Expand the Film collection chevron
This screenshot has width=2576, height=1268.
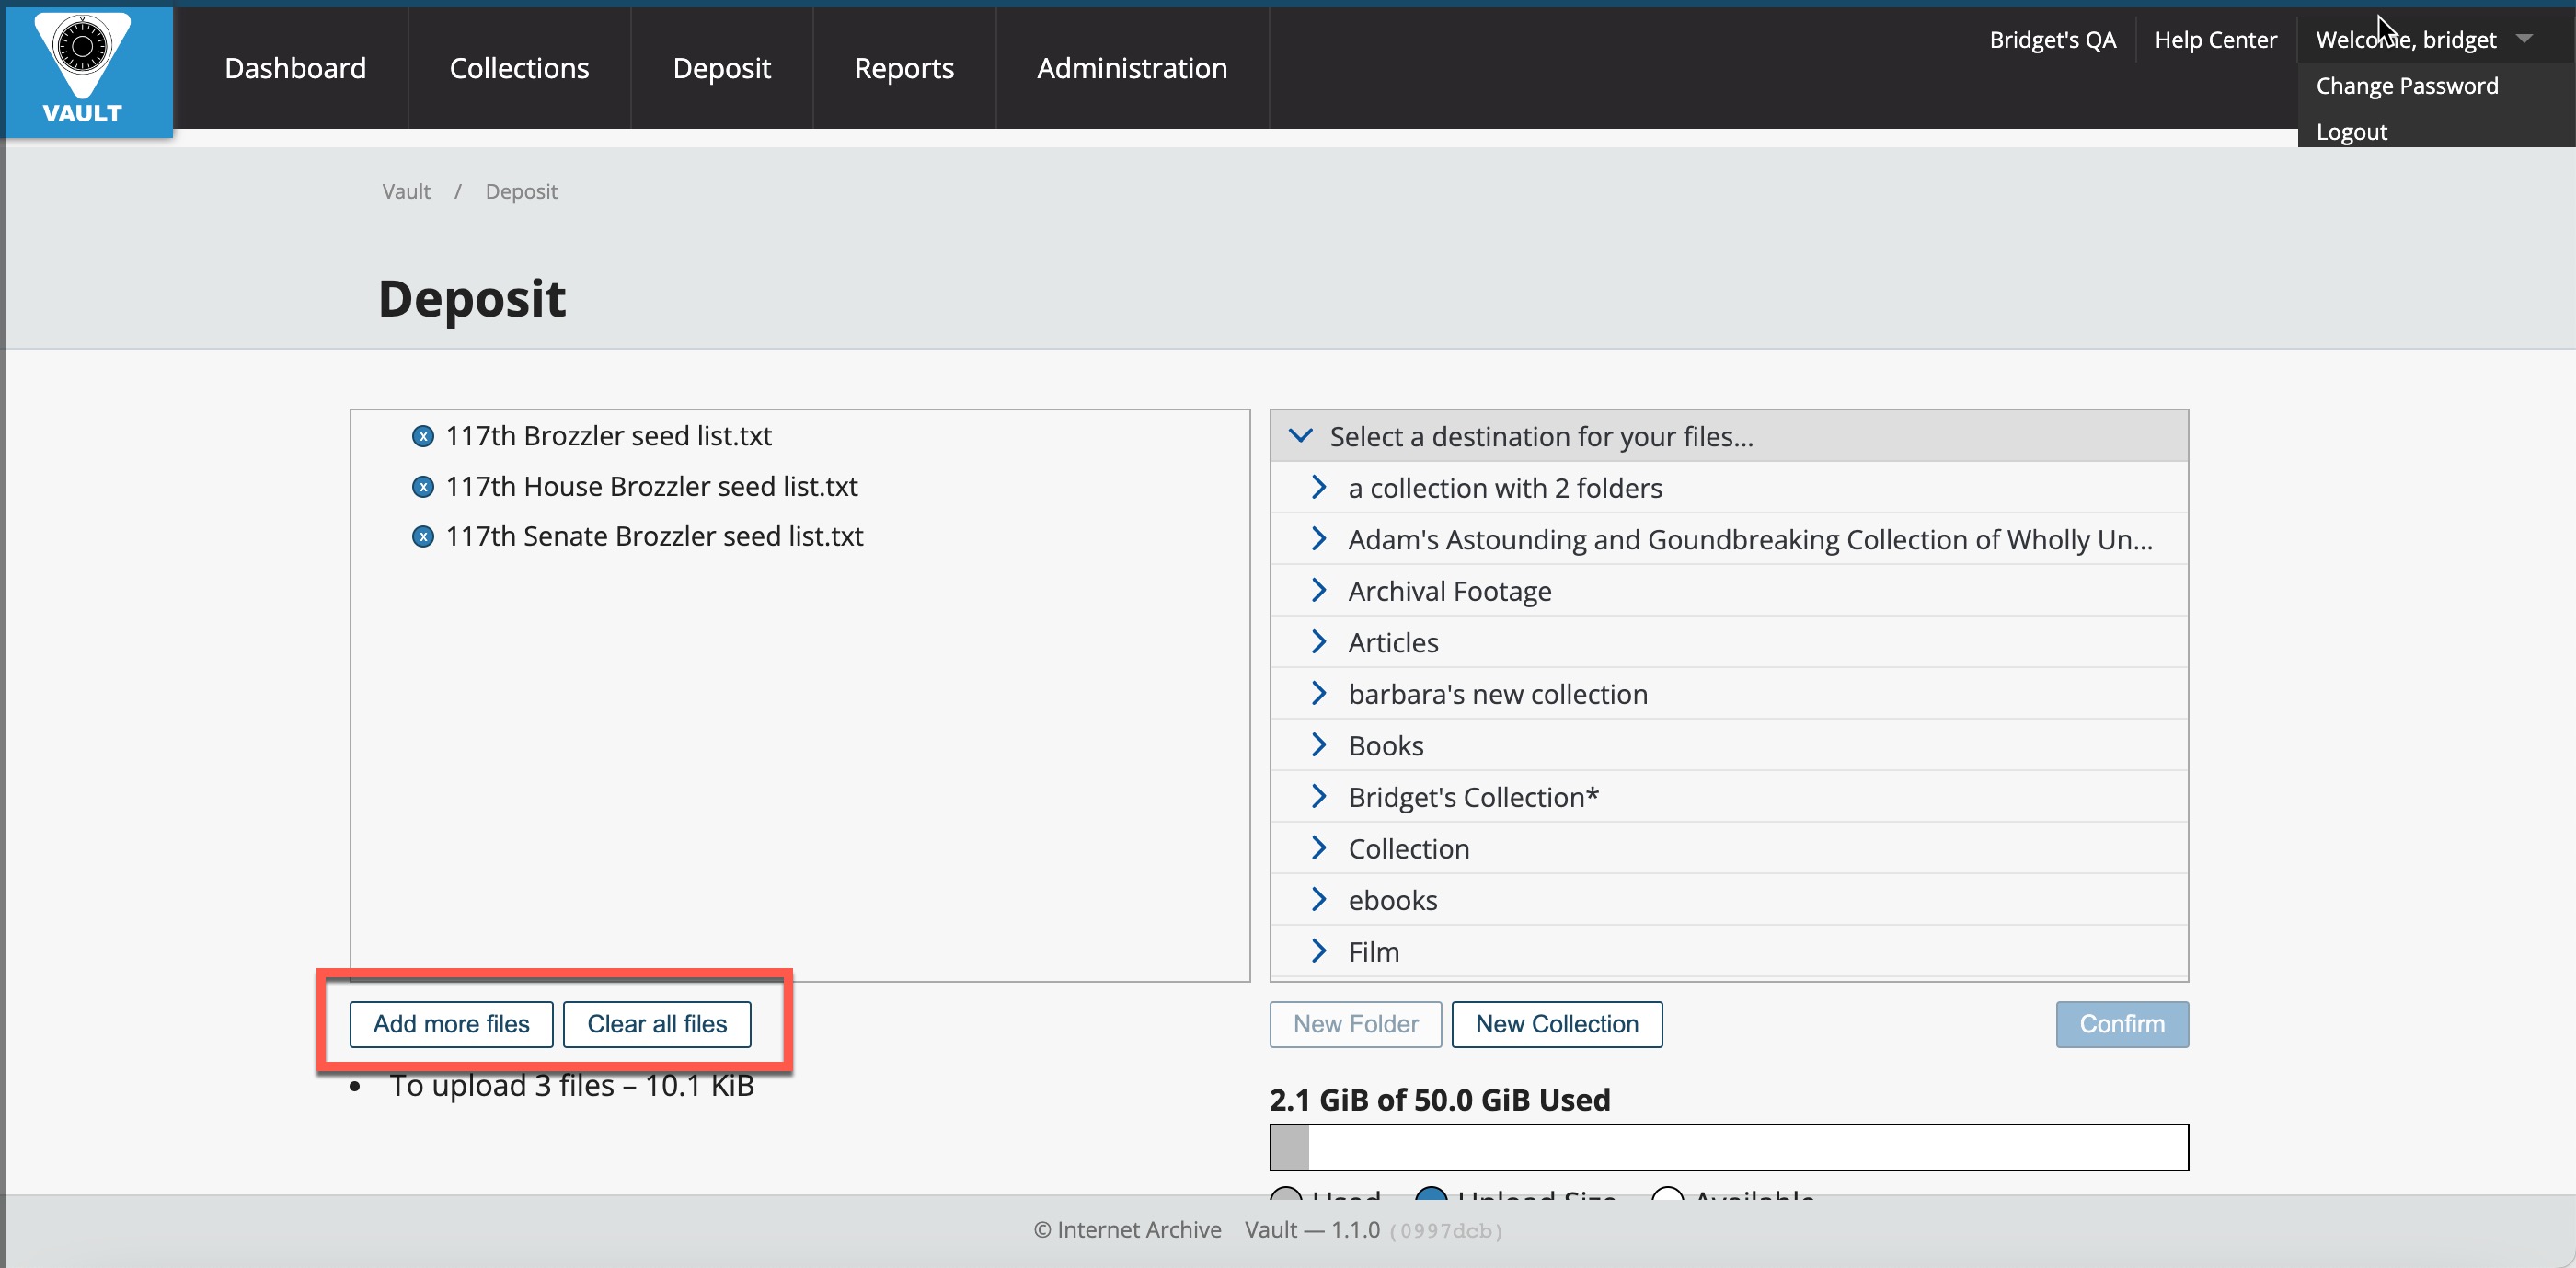1318,951
